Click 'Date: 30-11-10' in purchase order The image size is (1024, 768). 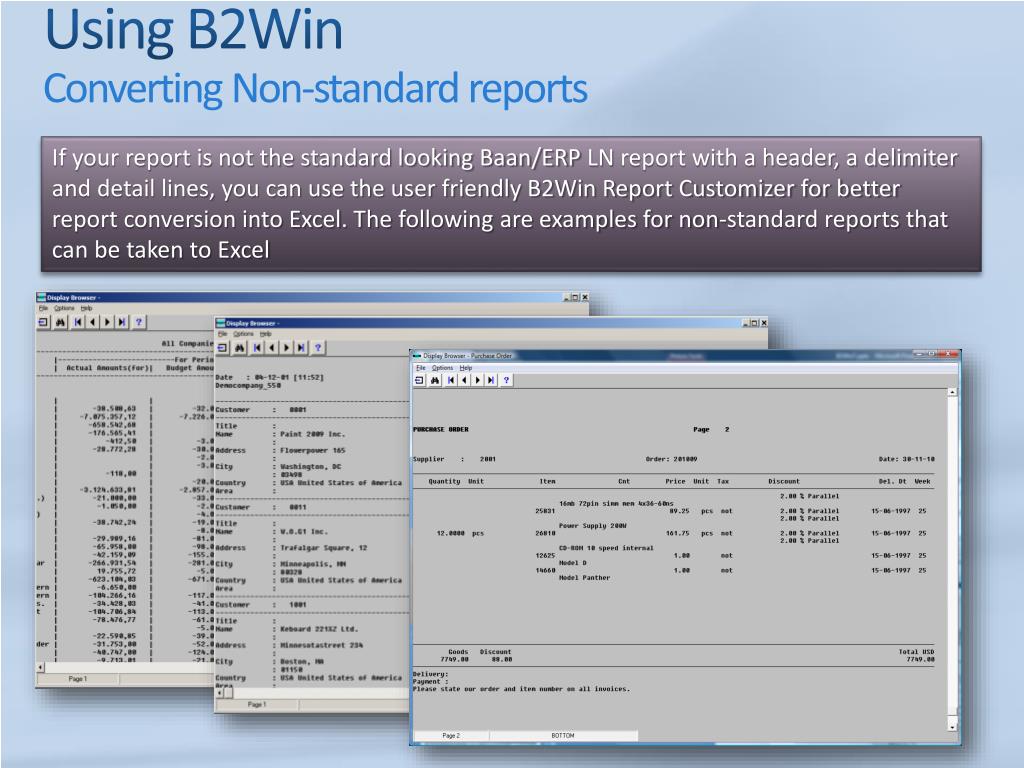(906, 459)
